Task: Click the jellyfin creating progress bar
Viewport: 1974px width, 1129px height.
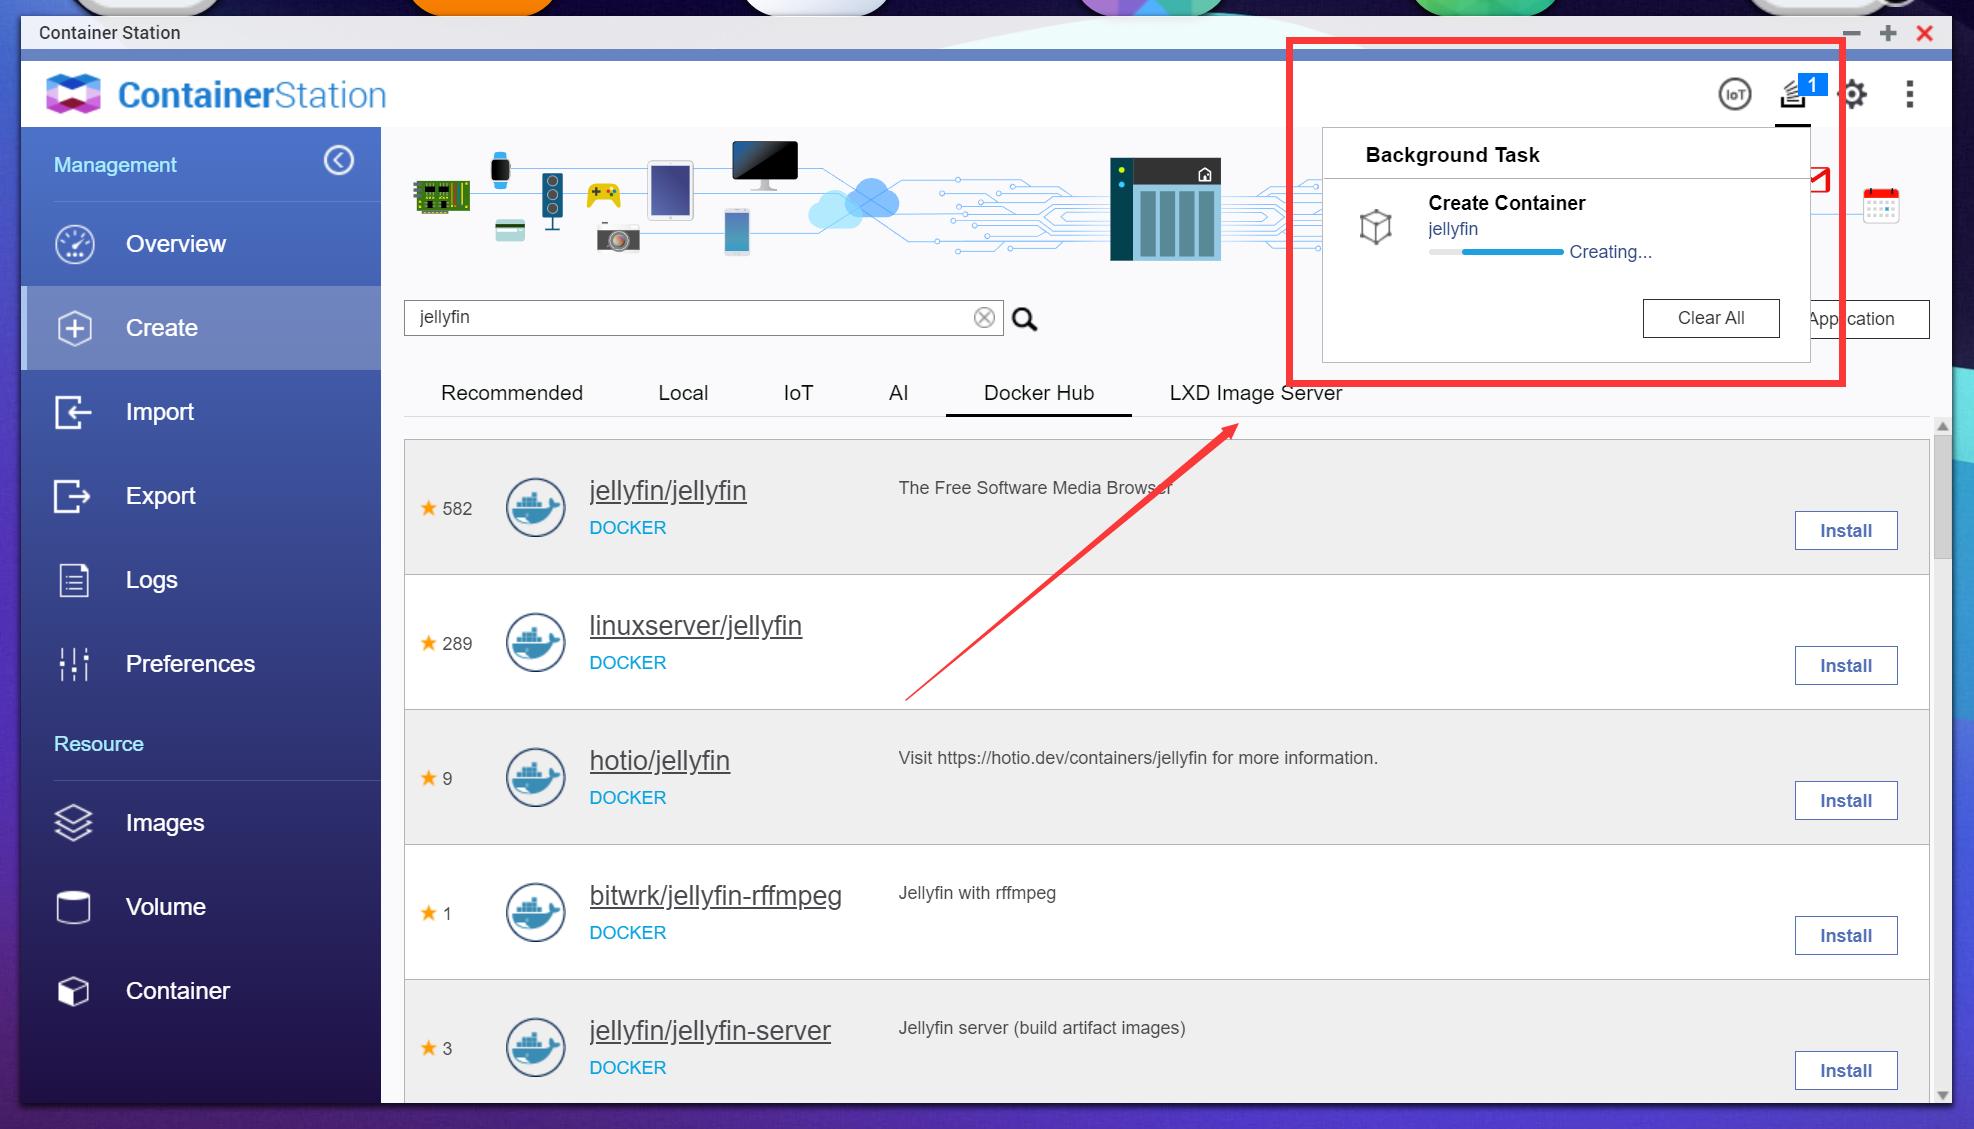Action: 1495,252
